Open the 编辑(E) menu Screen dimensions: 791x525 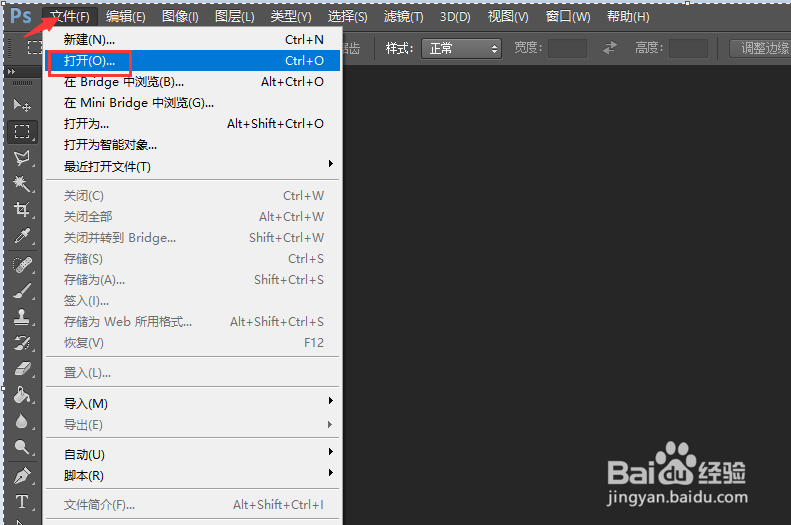(x=126, y=17)
